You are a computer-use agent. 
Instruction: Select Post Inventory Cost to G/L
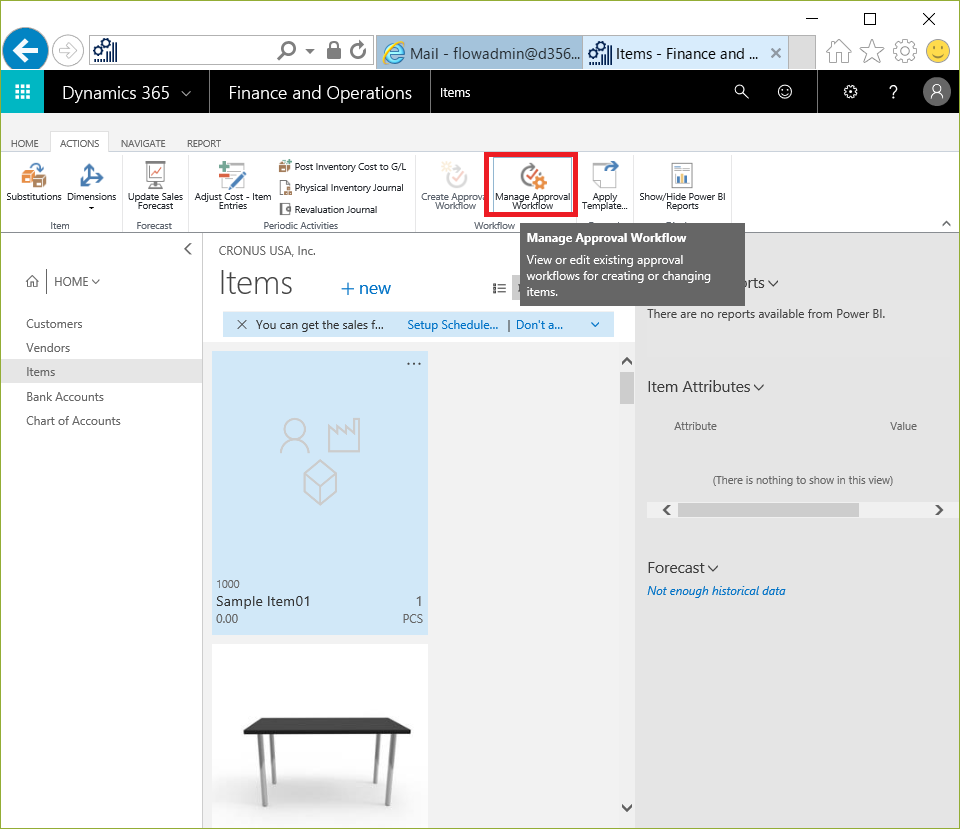[x=343, y=167]
